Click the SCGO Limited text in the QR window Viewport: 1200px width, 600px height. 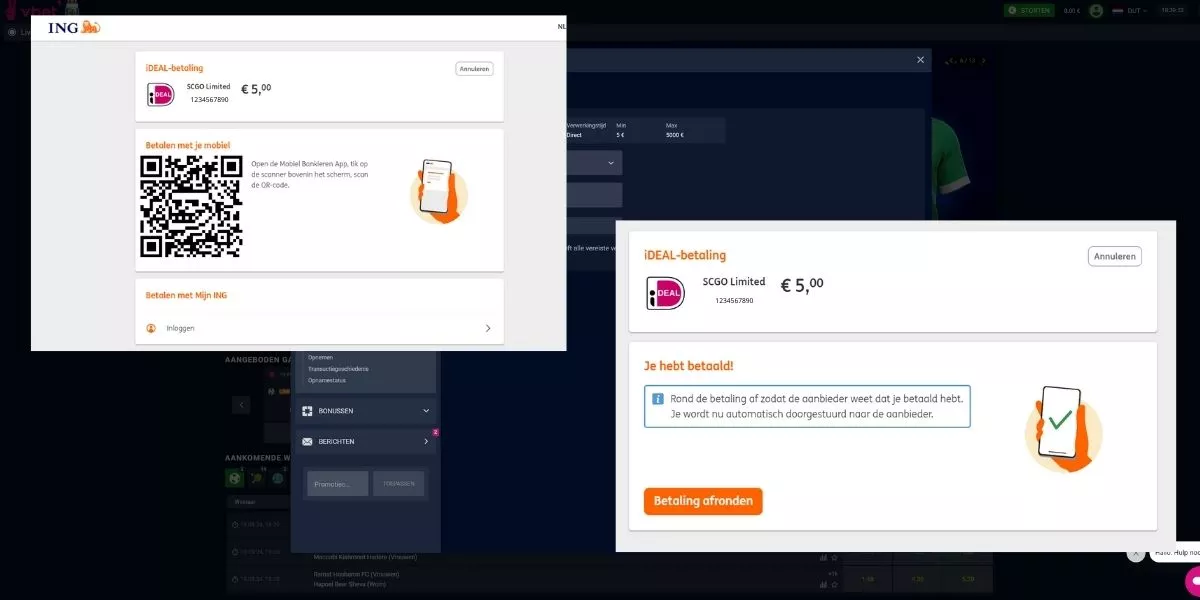(209, 87)
